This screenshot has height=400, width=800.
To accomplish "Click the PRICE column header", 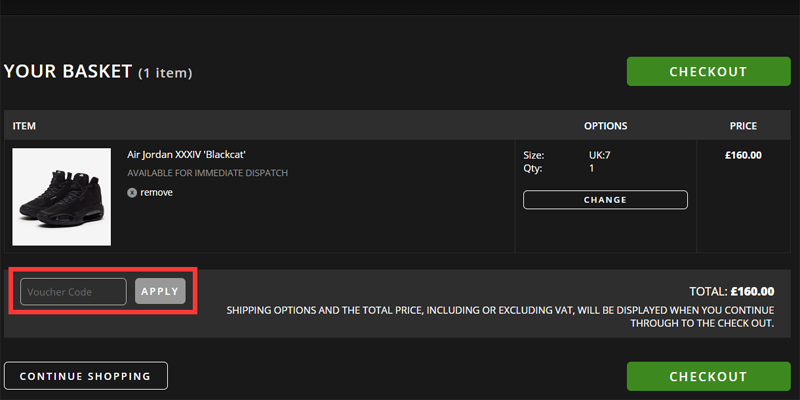I will pos(743,126).
